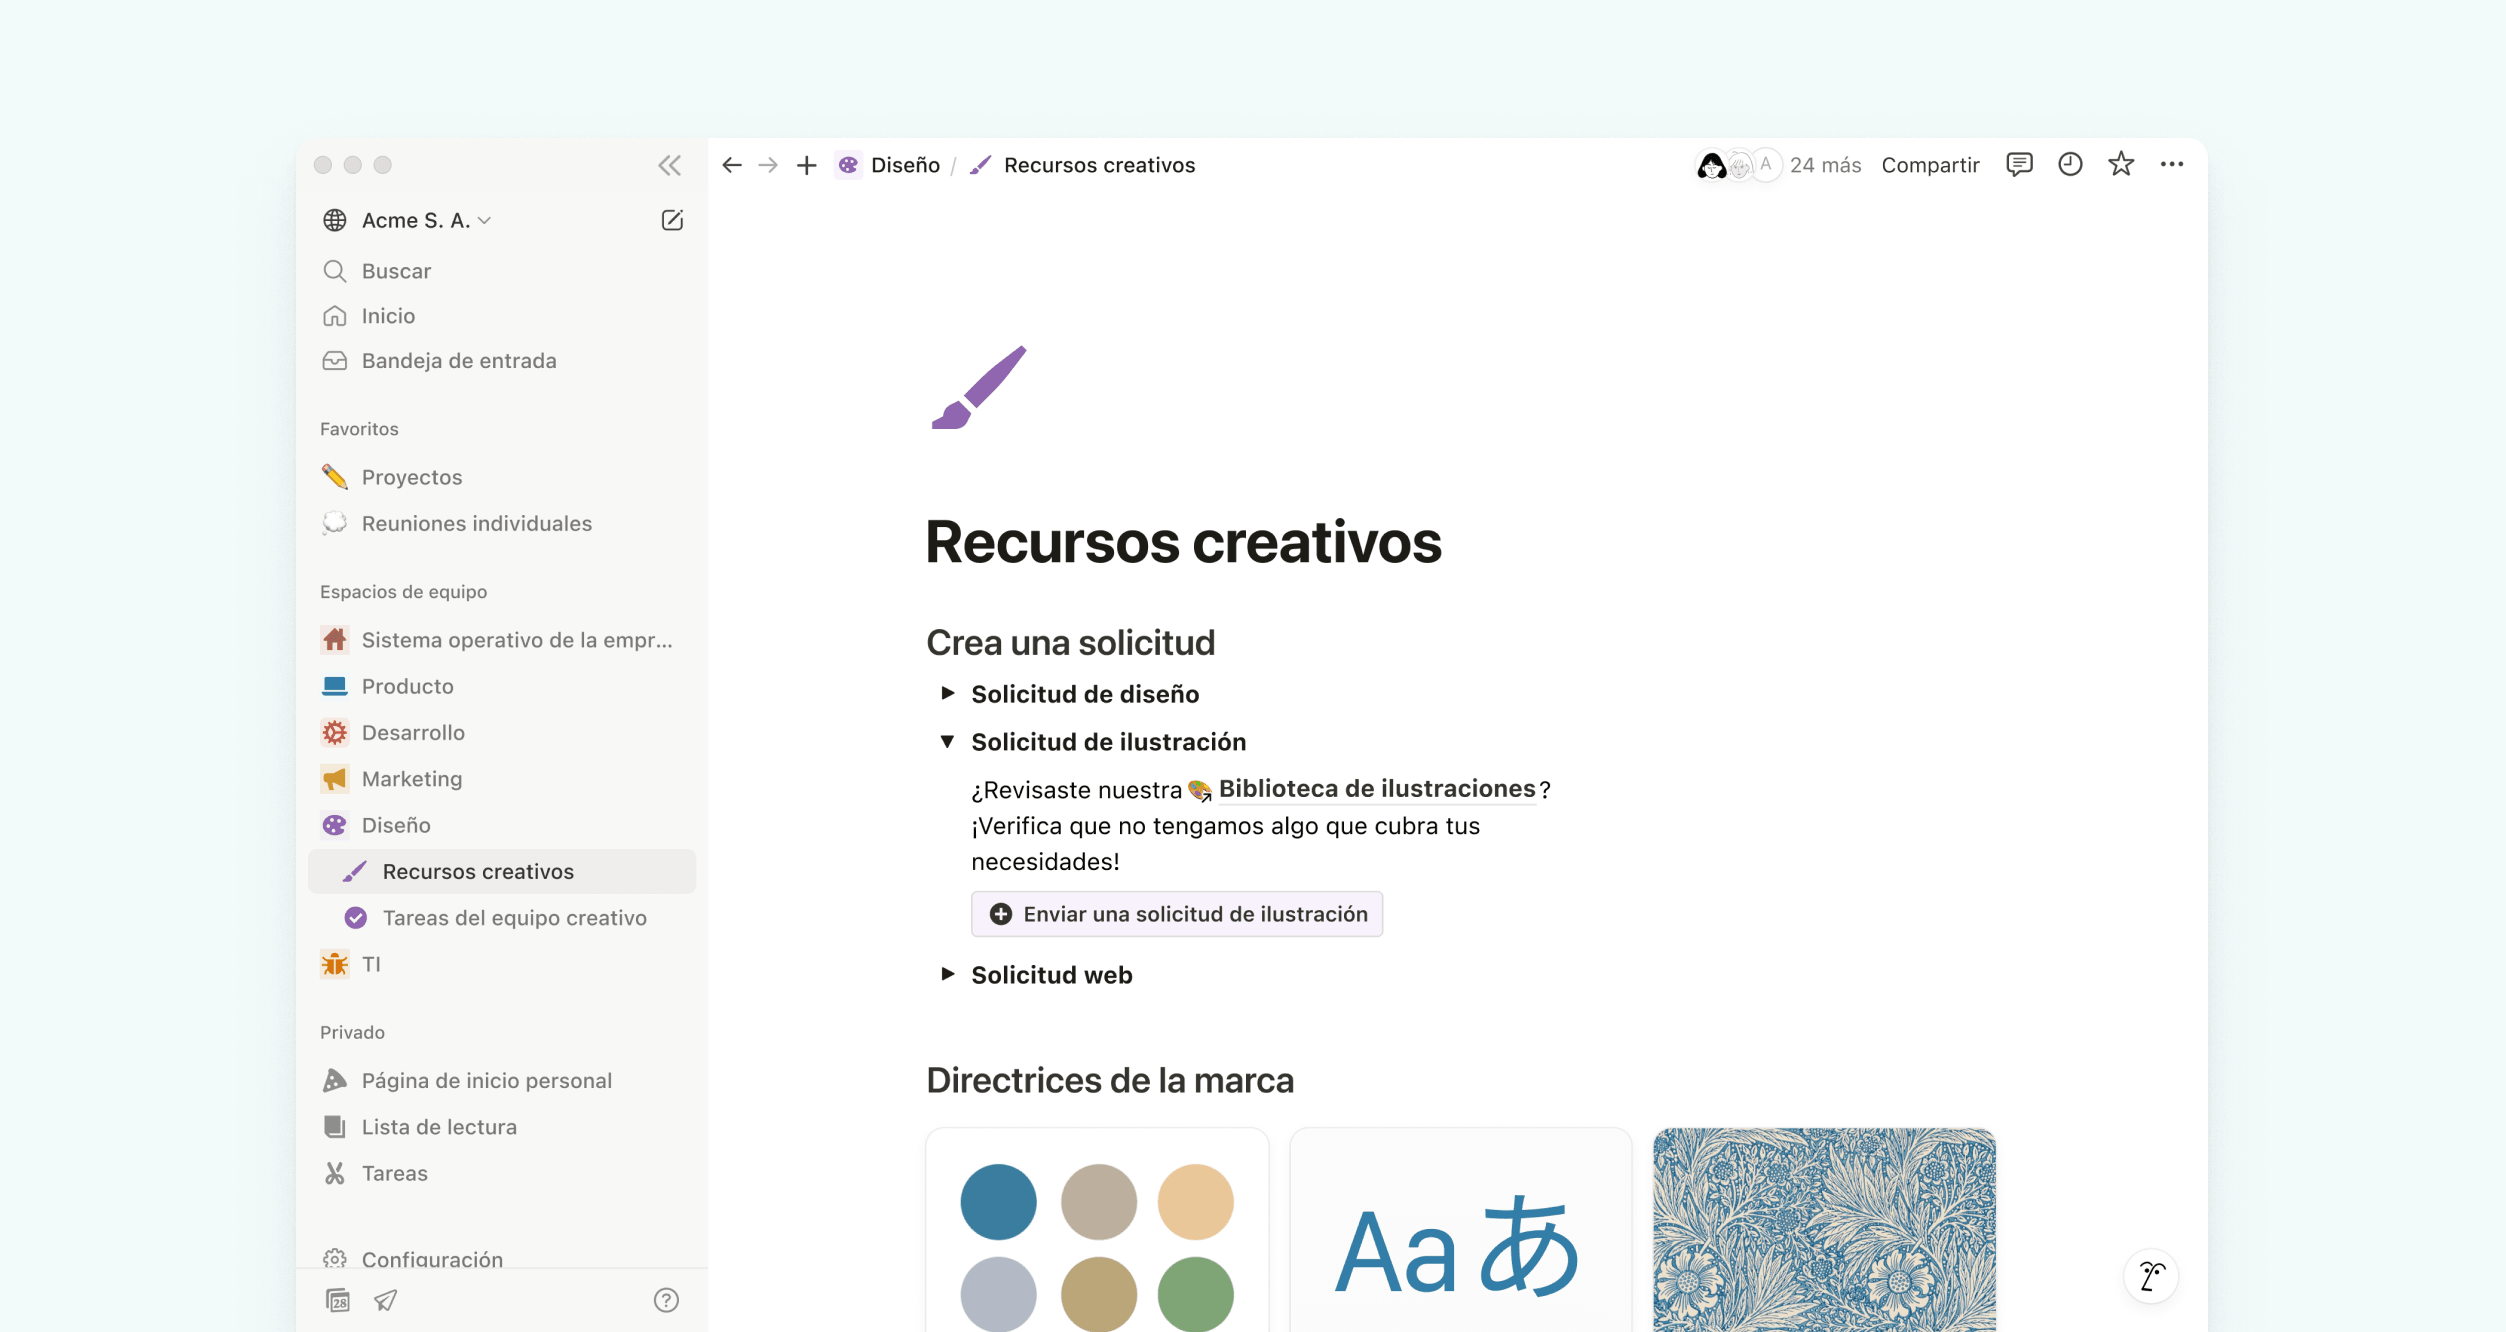The width and height of the screenshot is (2506, 1332).
Task: Add a new tab with plus icon
Action: 806,165
